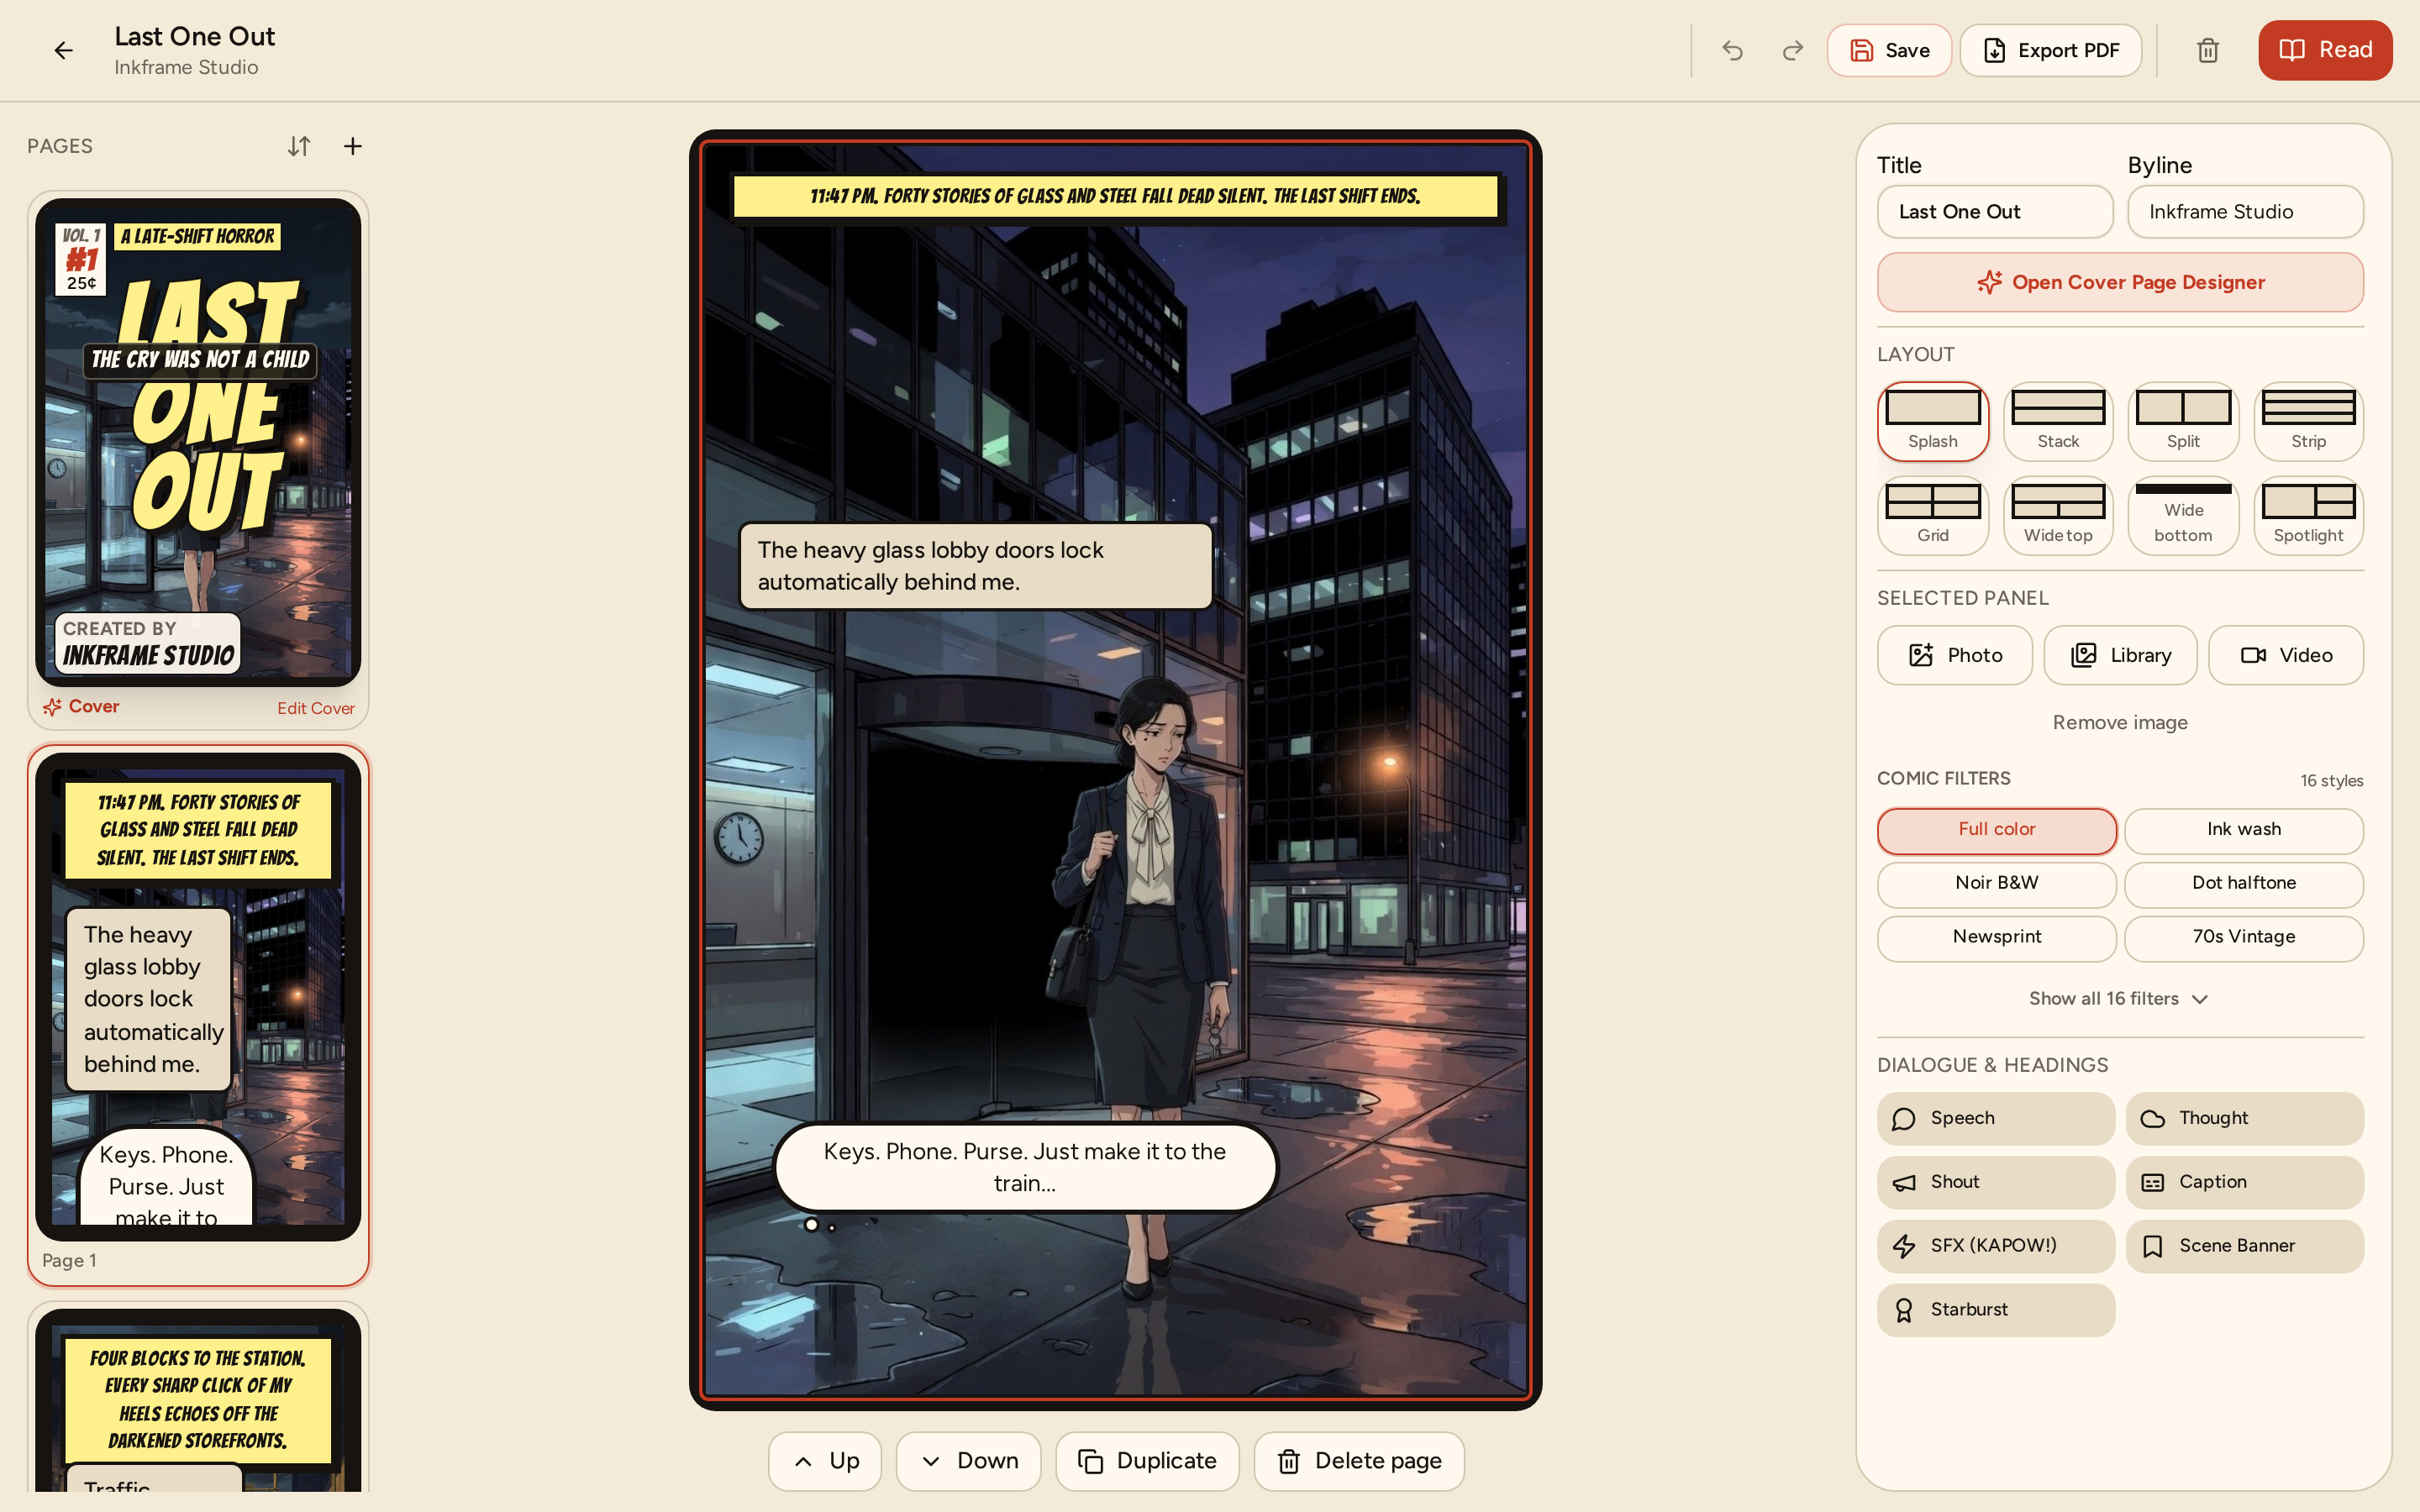Viewport: 2420px width, 1512px height.
Task: Duplicate the current page
Action: (x=1147, y=1462)
